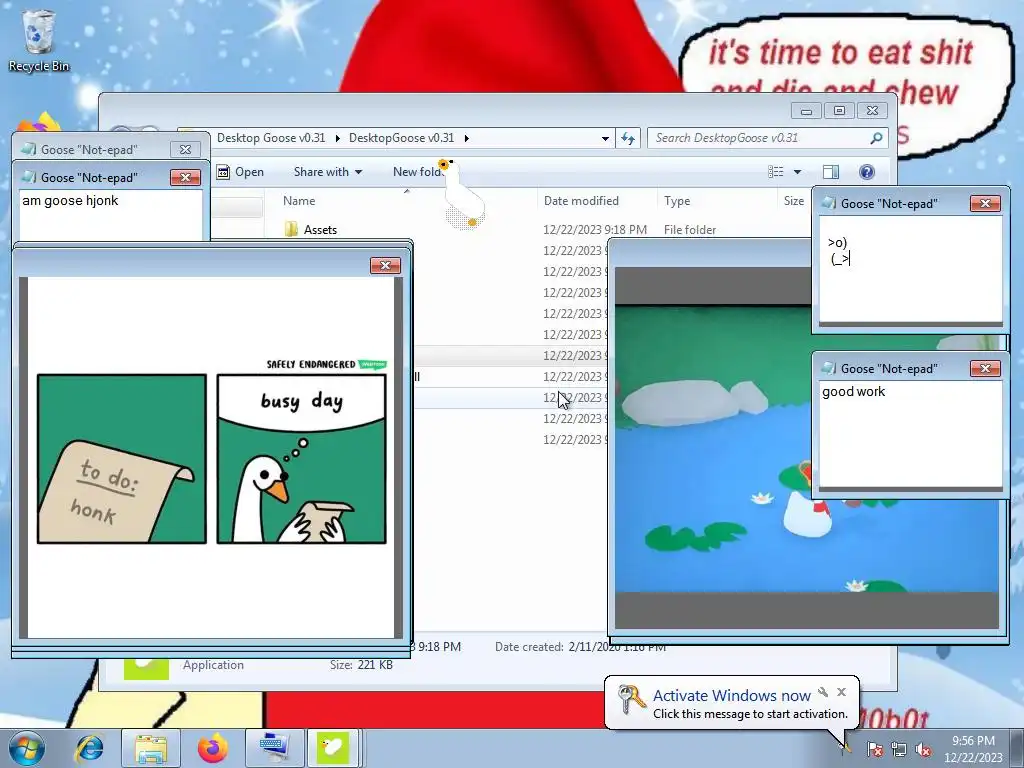Open the network tray icon

899,750
